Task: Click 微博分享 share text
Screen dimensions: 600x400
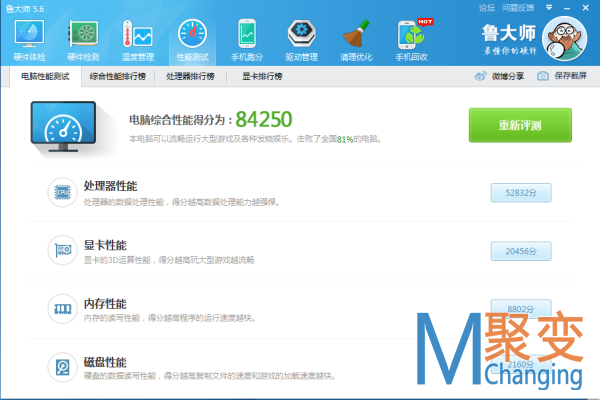Action: (508, 76)
